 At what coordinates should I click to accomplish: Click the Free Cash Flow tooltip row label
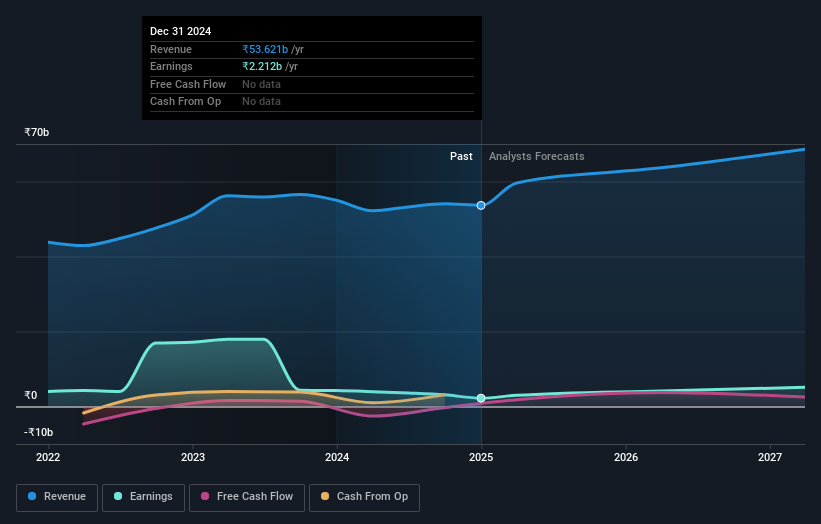188,84
